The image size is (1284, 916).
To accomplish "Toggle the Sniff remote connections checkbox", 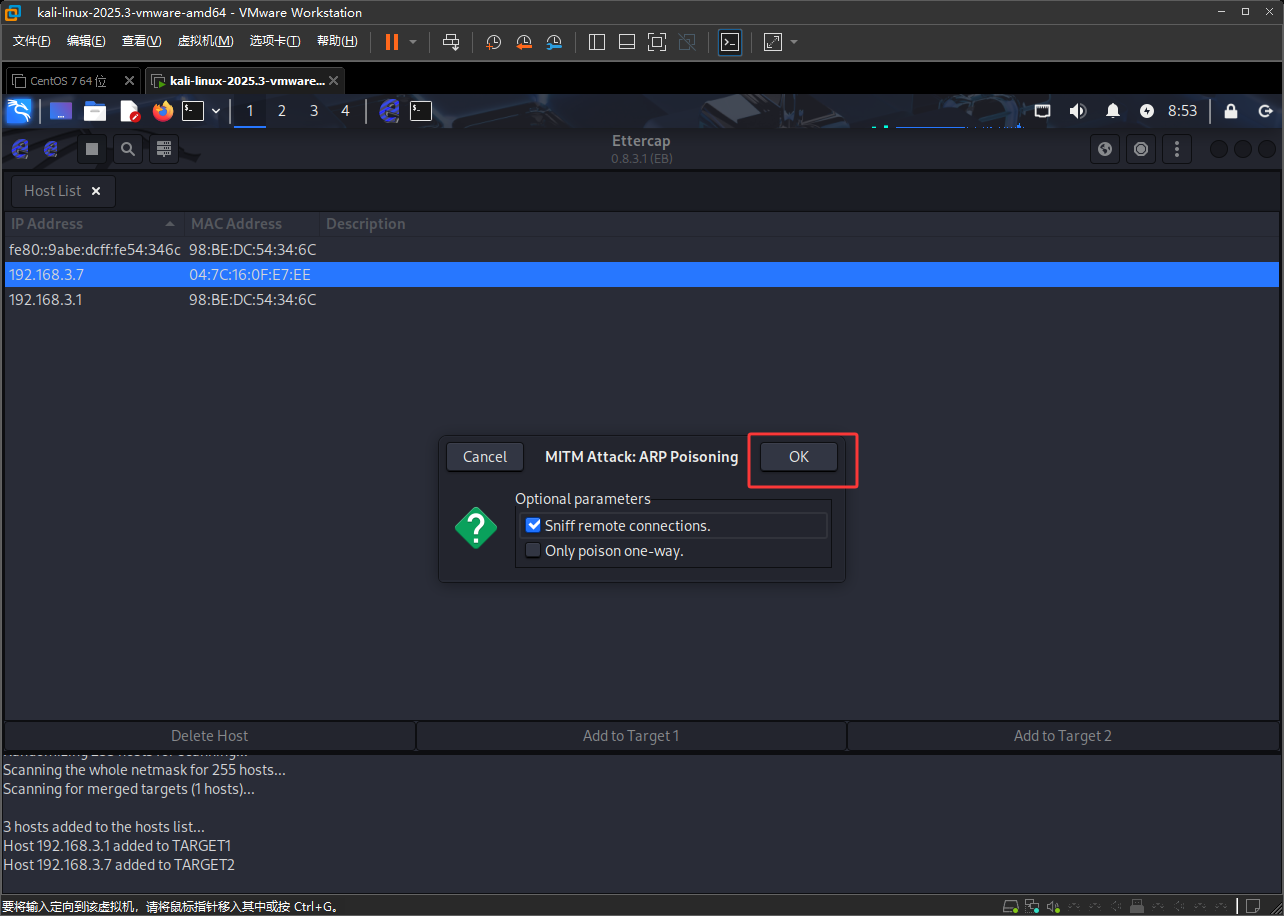I will [533, 525].
